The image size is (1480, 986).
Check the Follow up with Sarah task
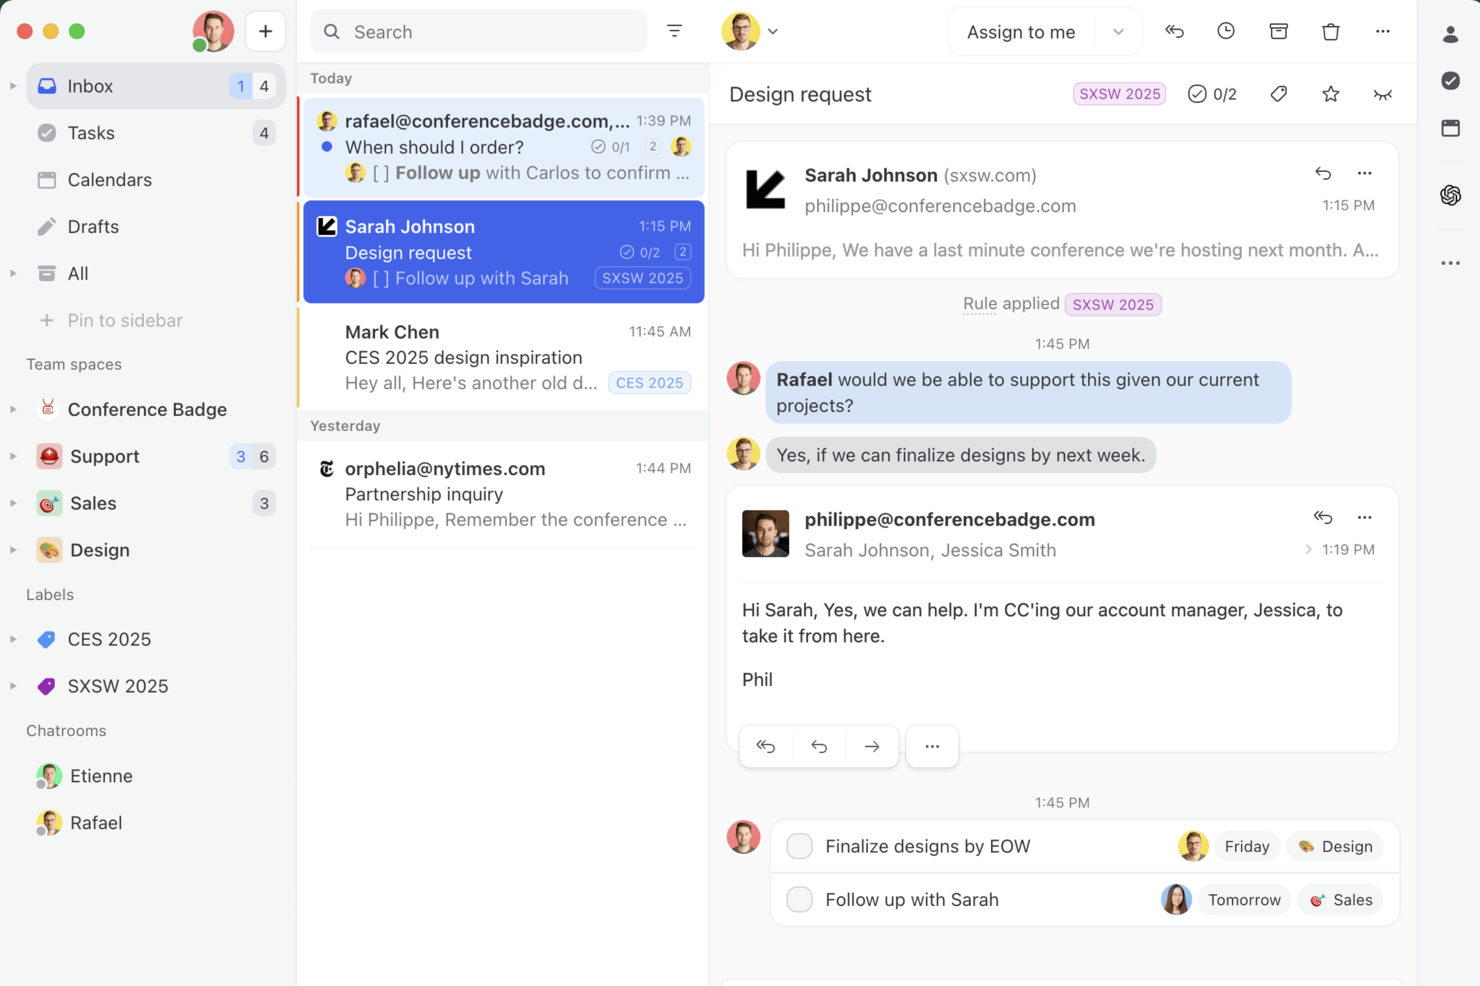(799, 899)
